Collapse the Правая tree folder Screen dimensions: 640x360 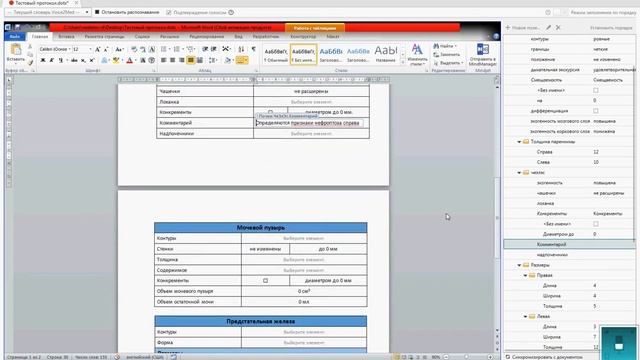coord(525,276)
